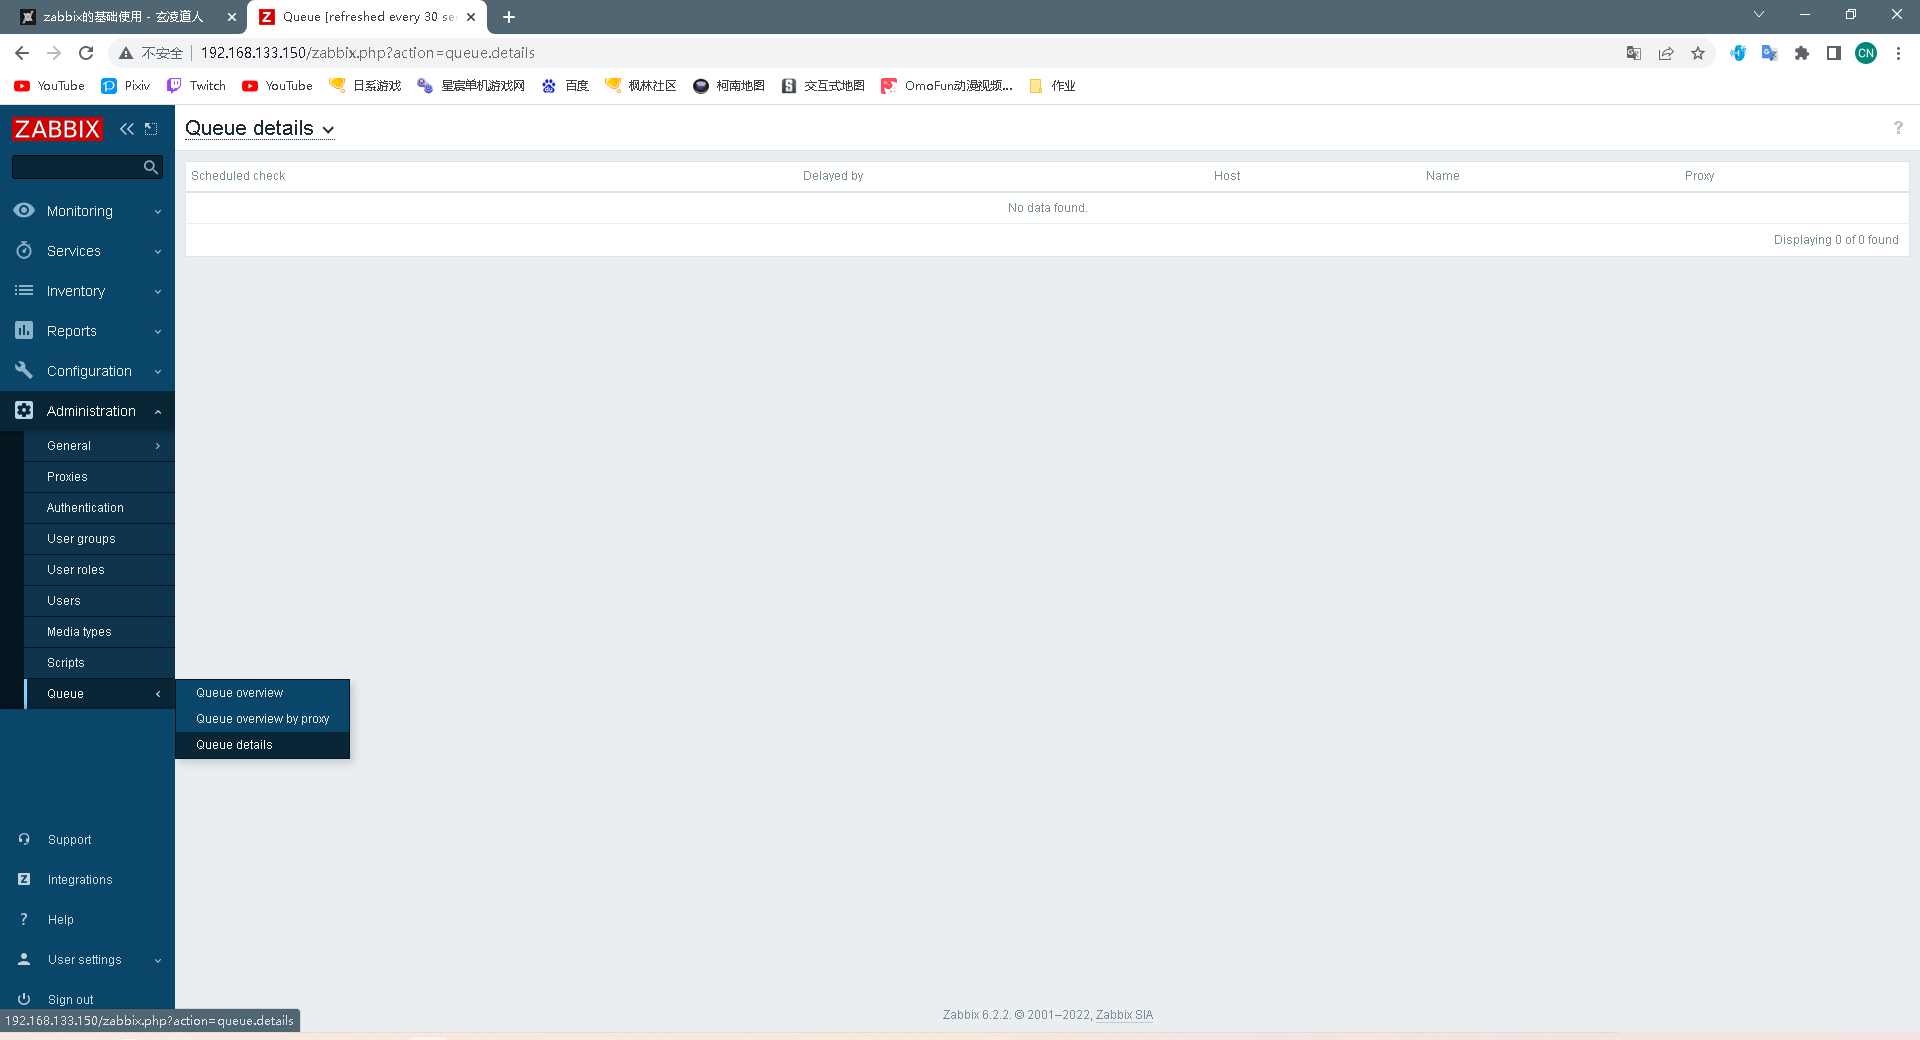Open the Authentication menu item
This screenshot has height=1040, width=1920.
tap(99, 508)
